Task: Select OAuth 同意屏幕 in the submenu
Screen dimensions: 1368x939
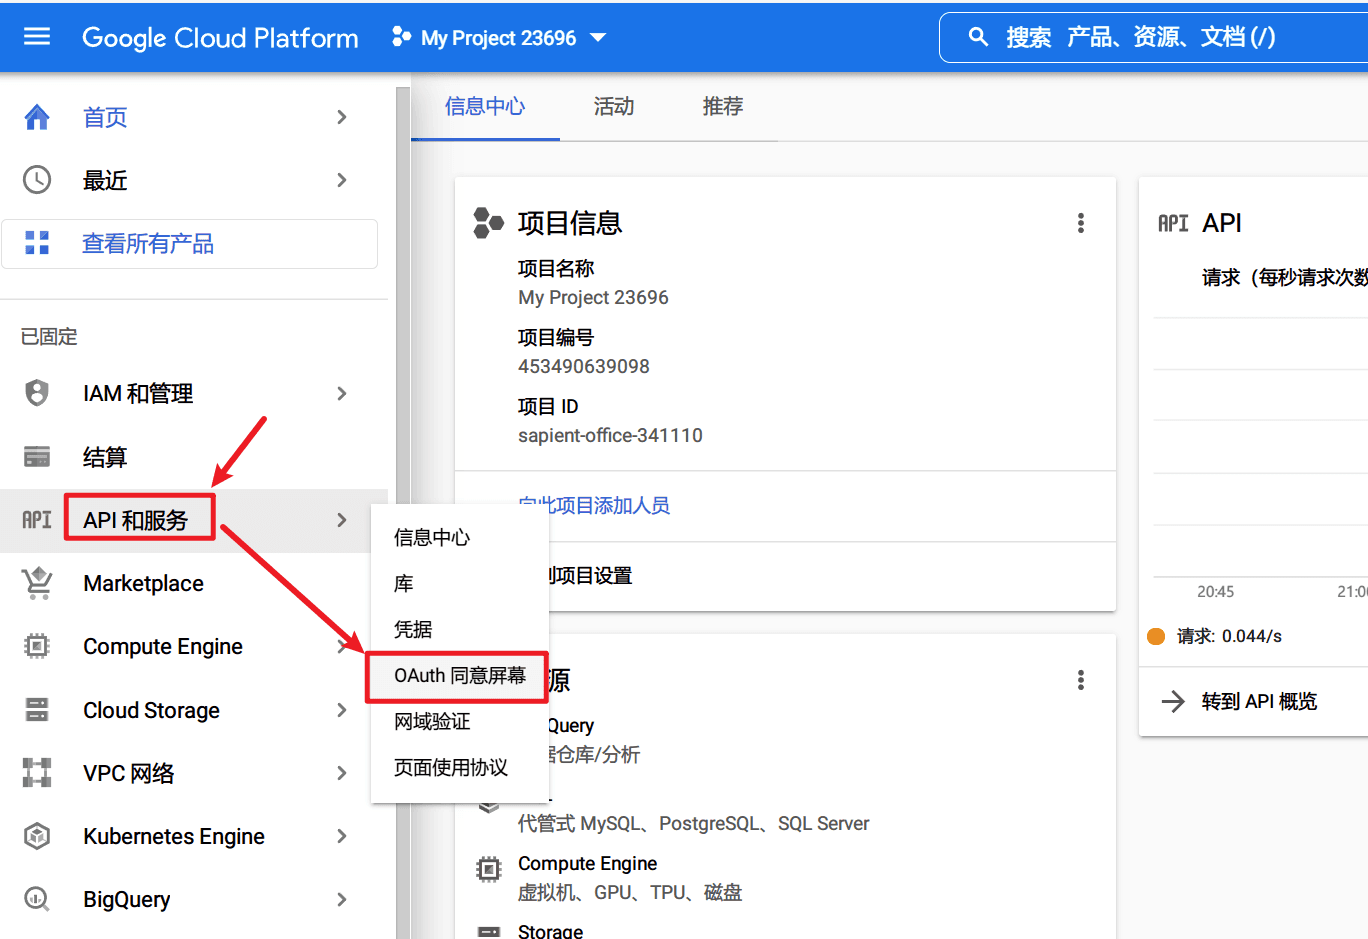Action: pyautogui.click(x=460, y=676)
